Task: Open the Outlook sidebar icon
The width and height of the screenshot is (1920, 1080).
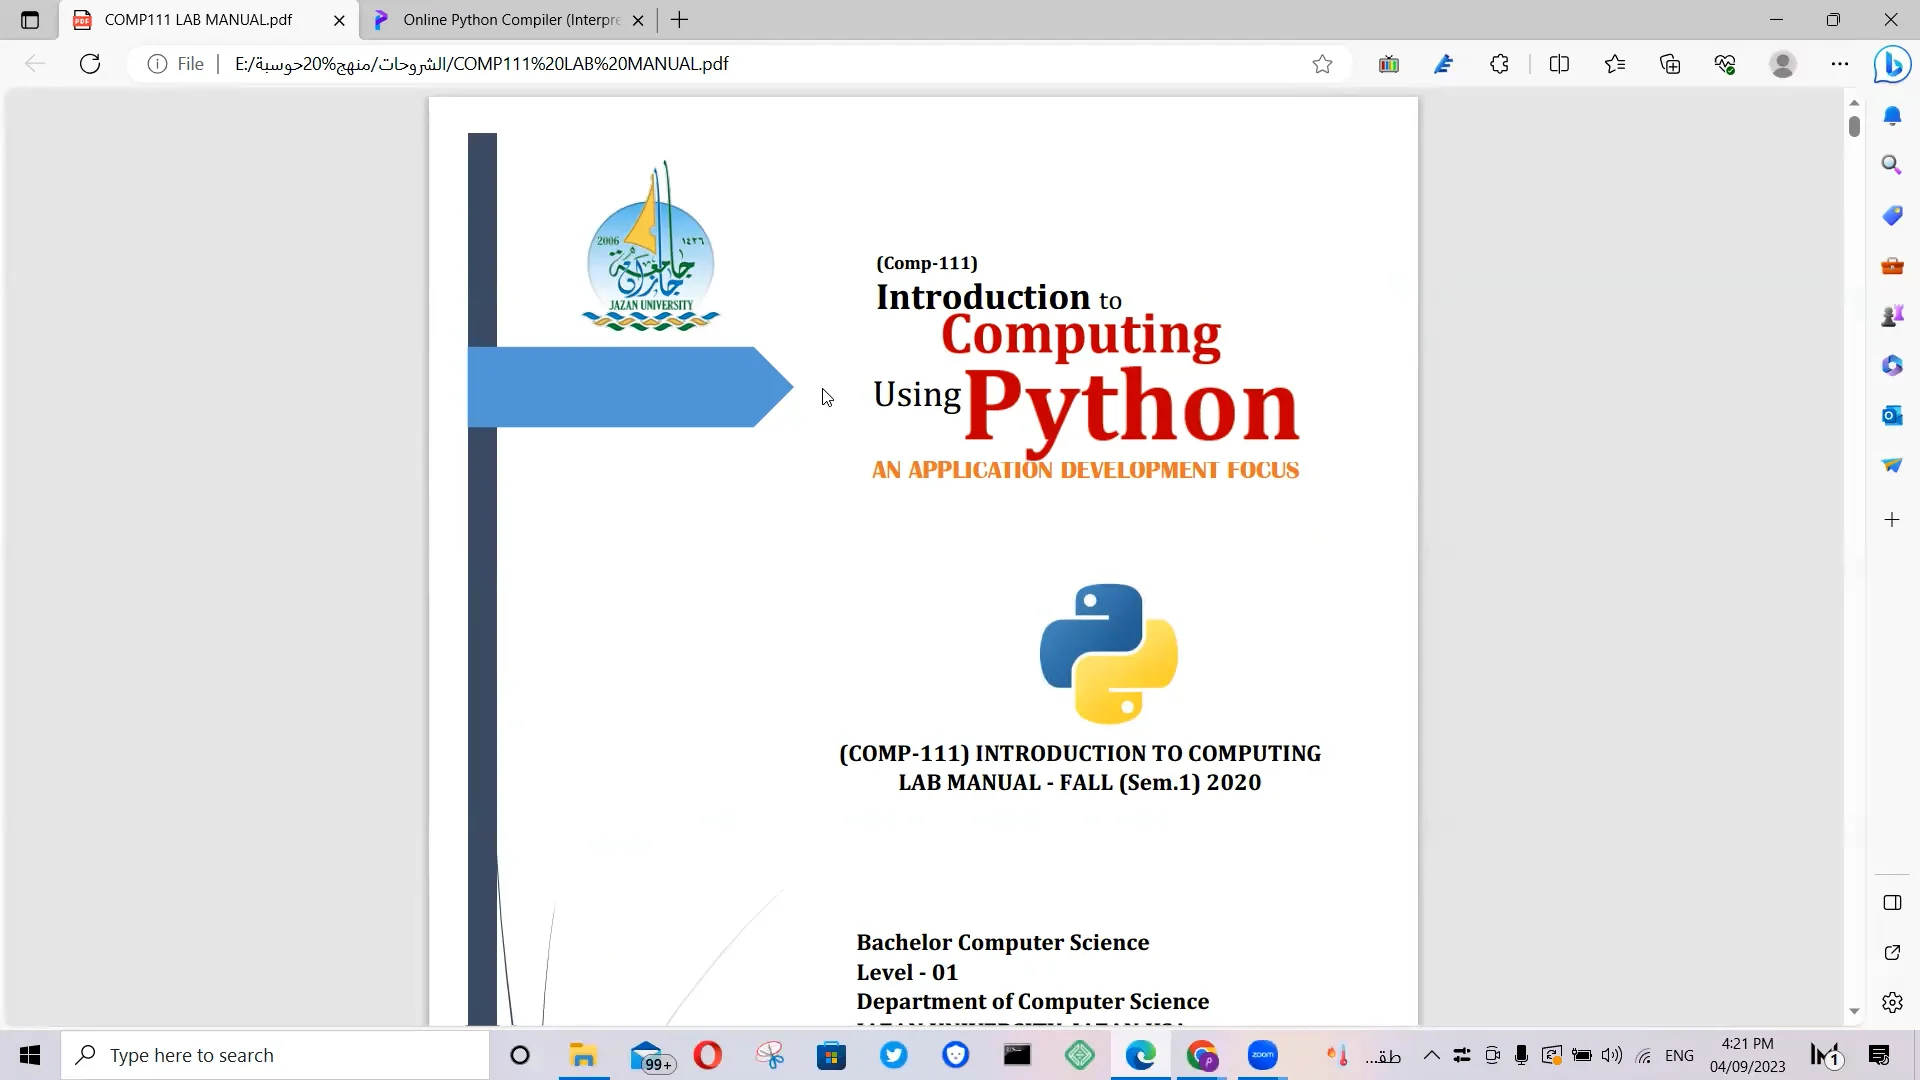Action: 1893,415
